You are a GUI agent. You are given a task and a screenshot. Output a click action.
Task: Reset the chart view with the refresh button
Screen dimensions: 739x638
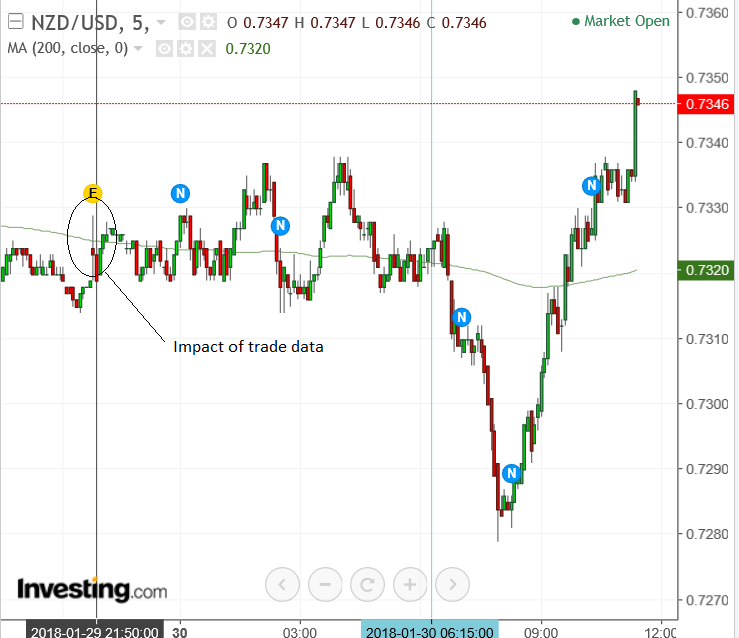367,584
